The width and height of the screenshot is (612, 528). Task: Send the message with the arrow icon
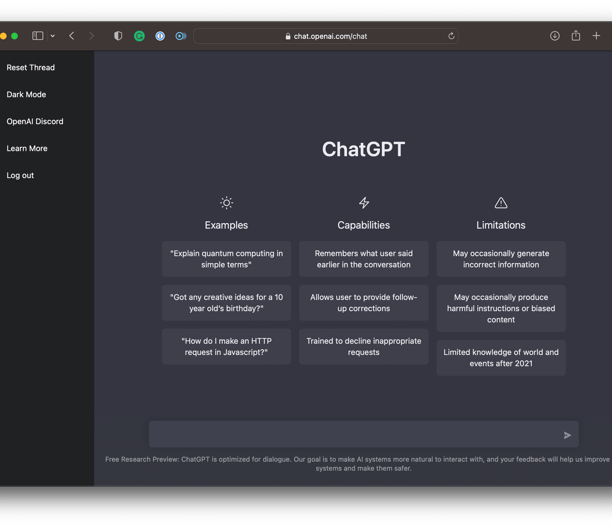567,435
